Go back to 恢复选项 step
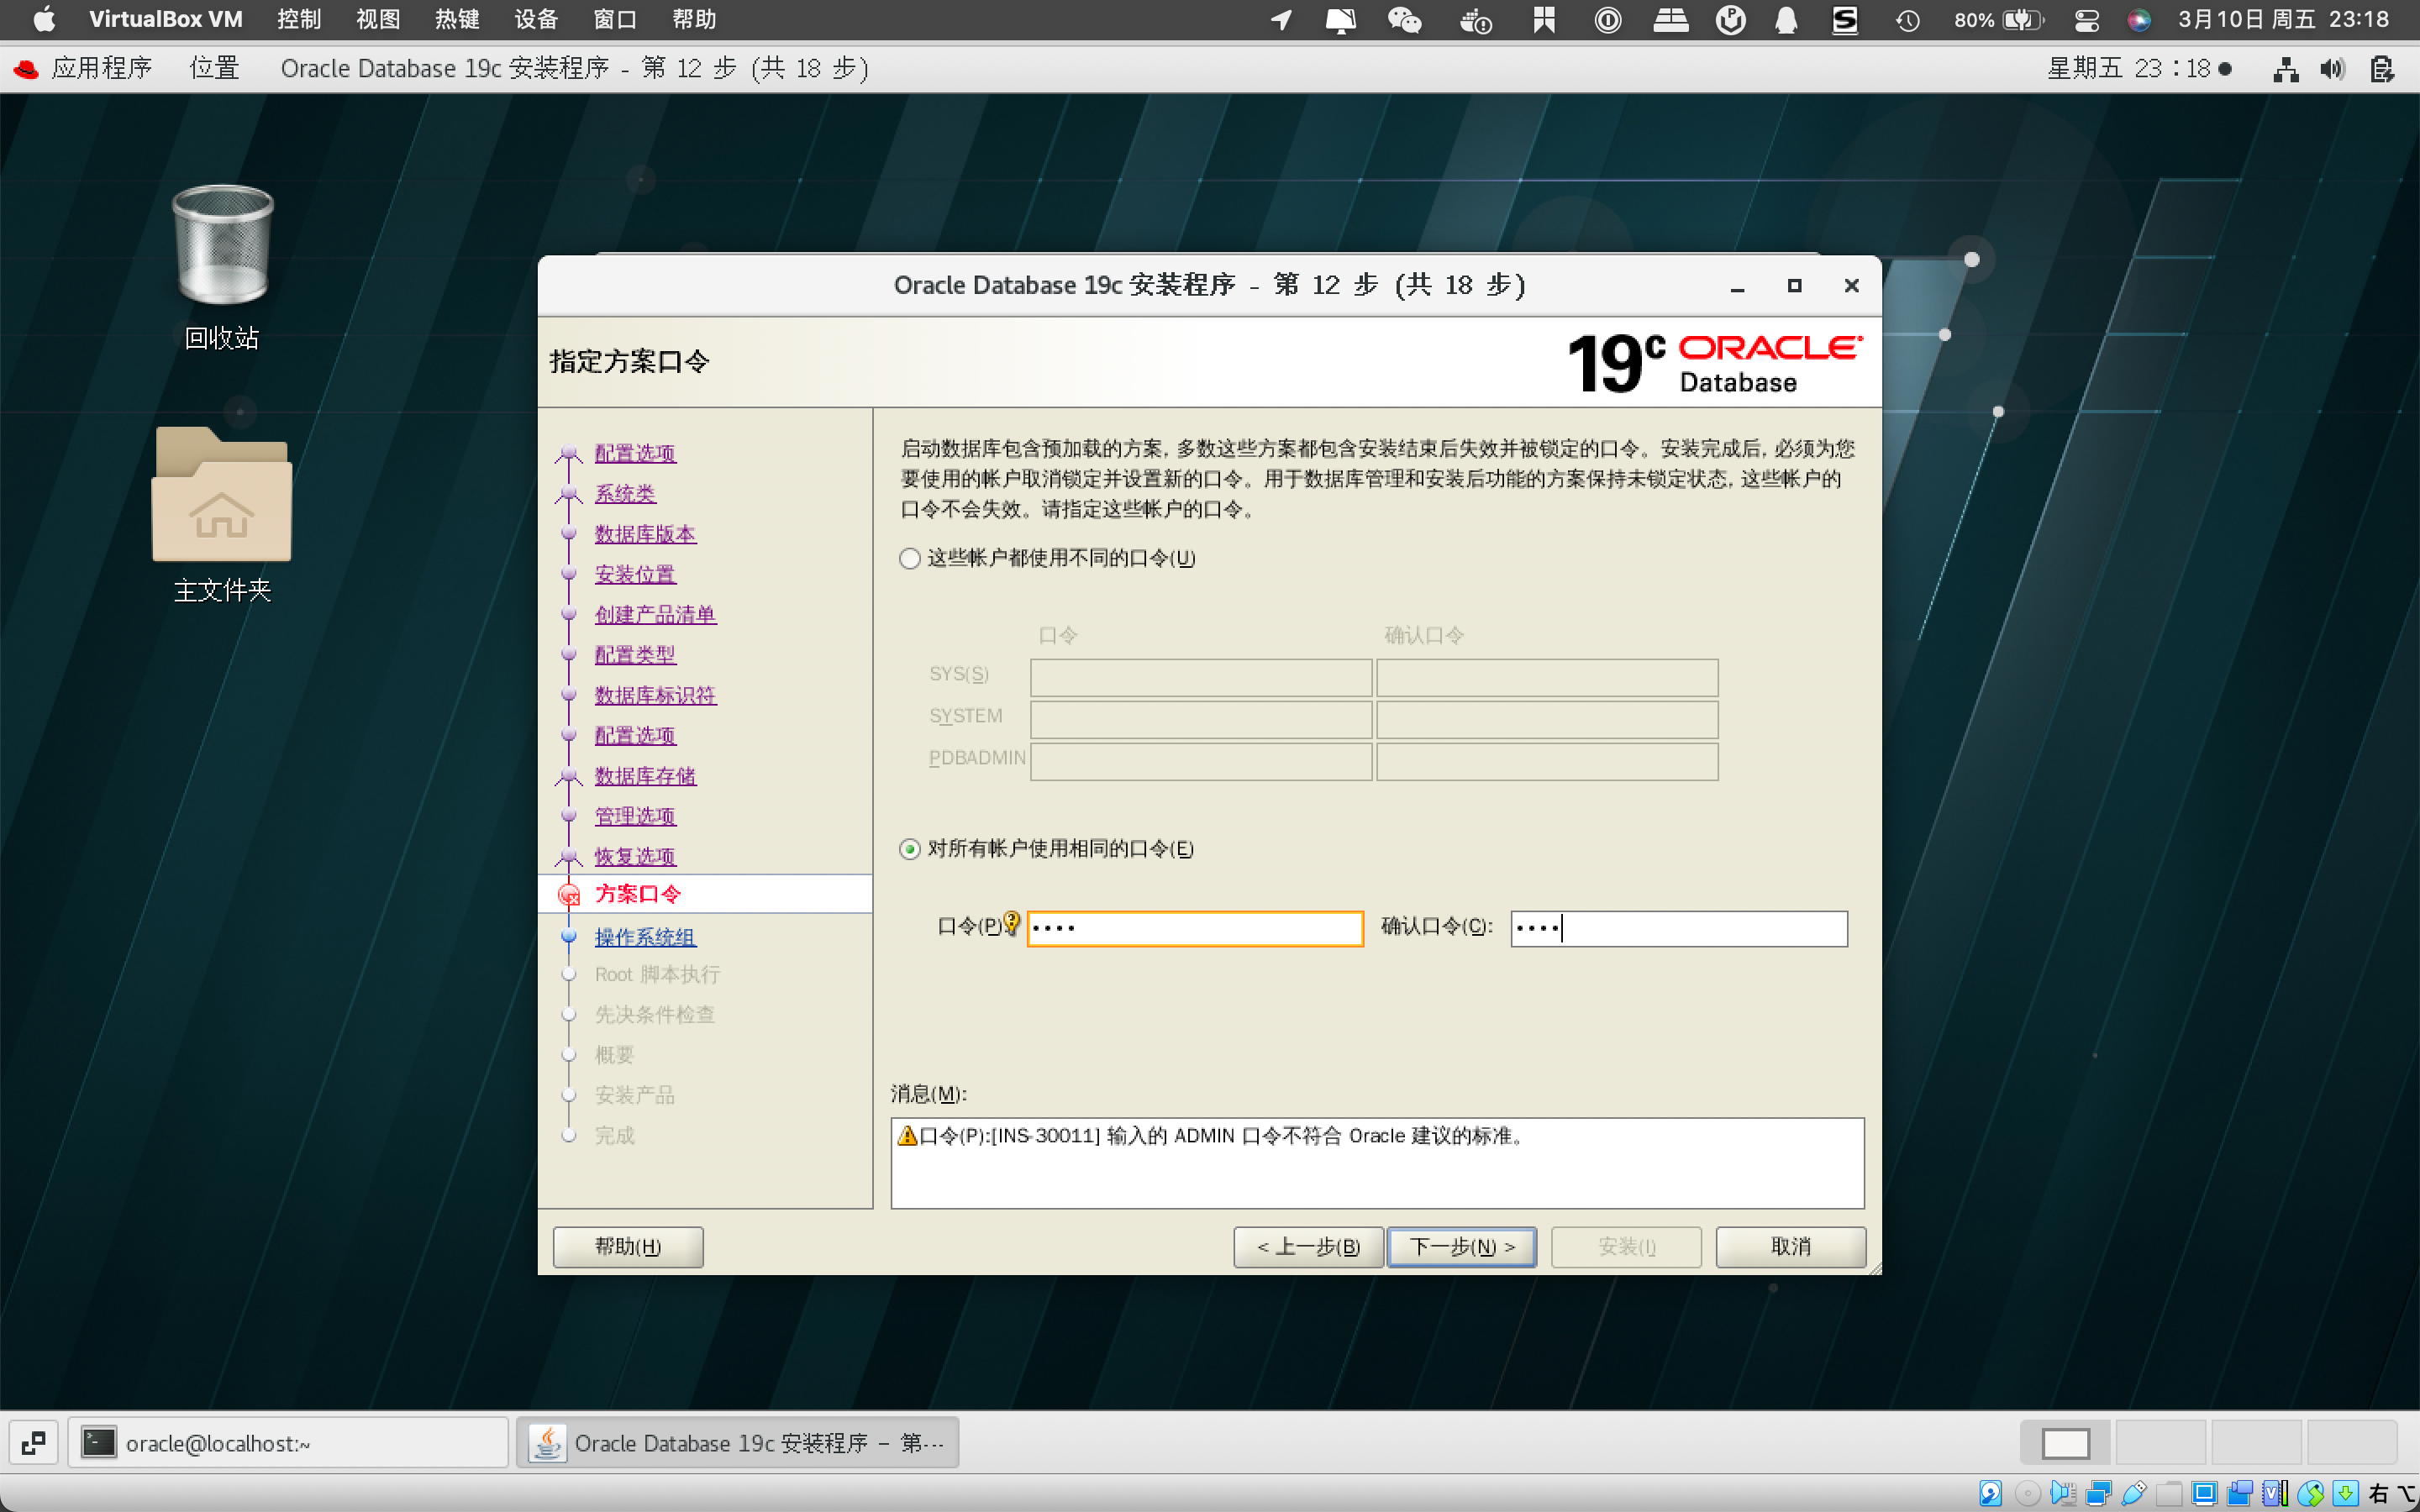 pos(635,856)
